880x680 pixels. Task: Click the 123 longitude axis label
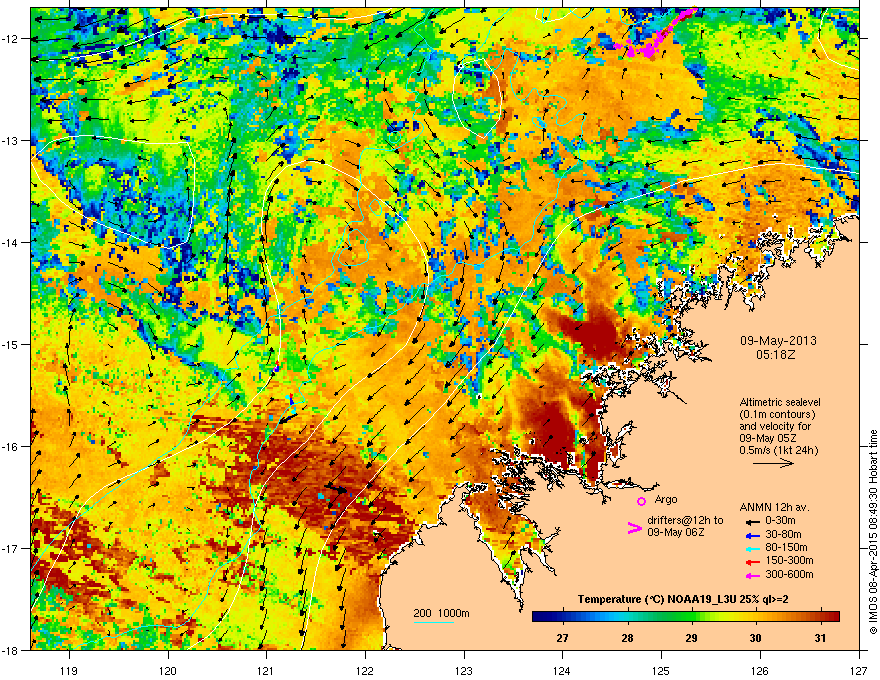(x=464, y=670)
